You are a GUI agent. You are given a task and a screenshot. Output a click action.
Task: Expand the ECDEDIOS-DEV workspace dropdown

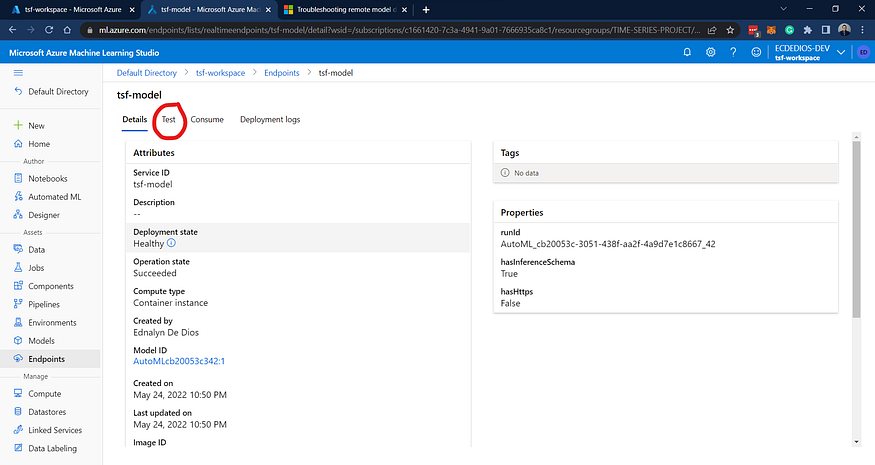tap(840, 52)
